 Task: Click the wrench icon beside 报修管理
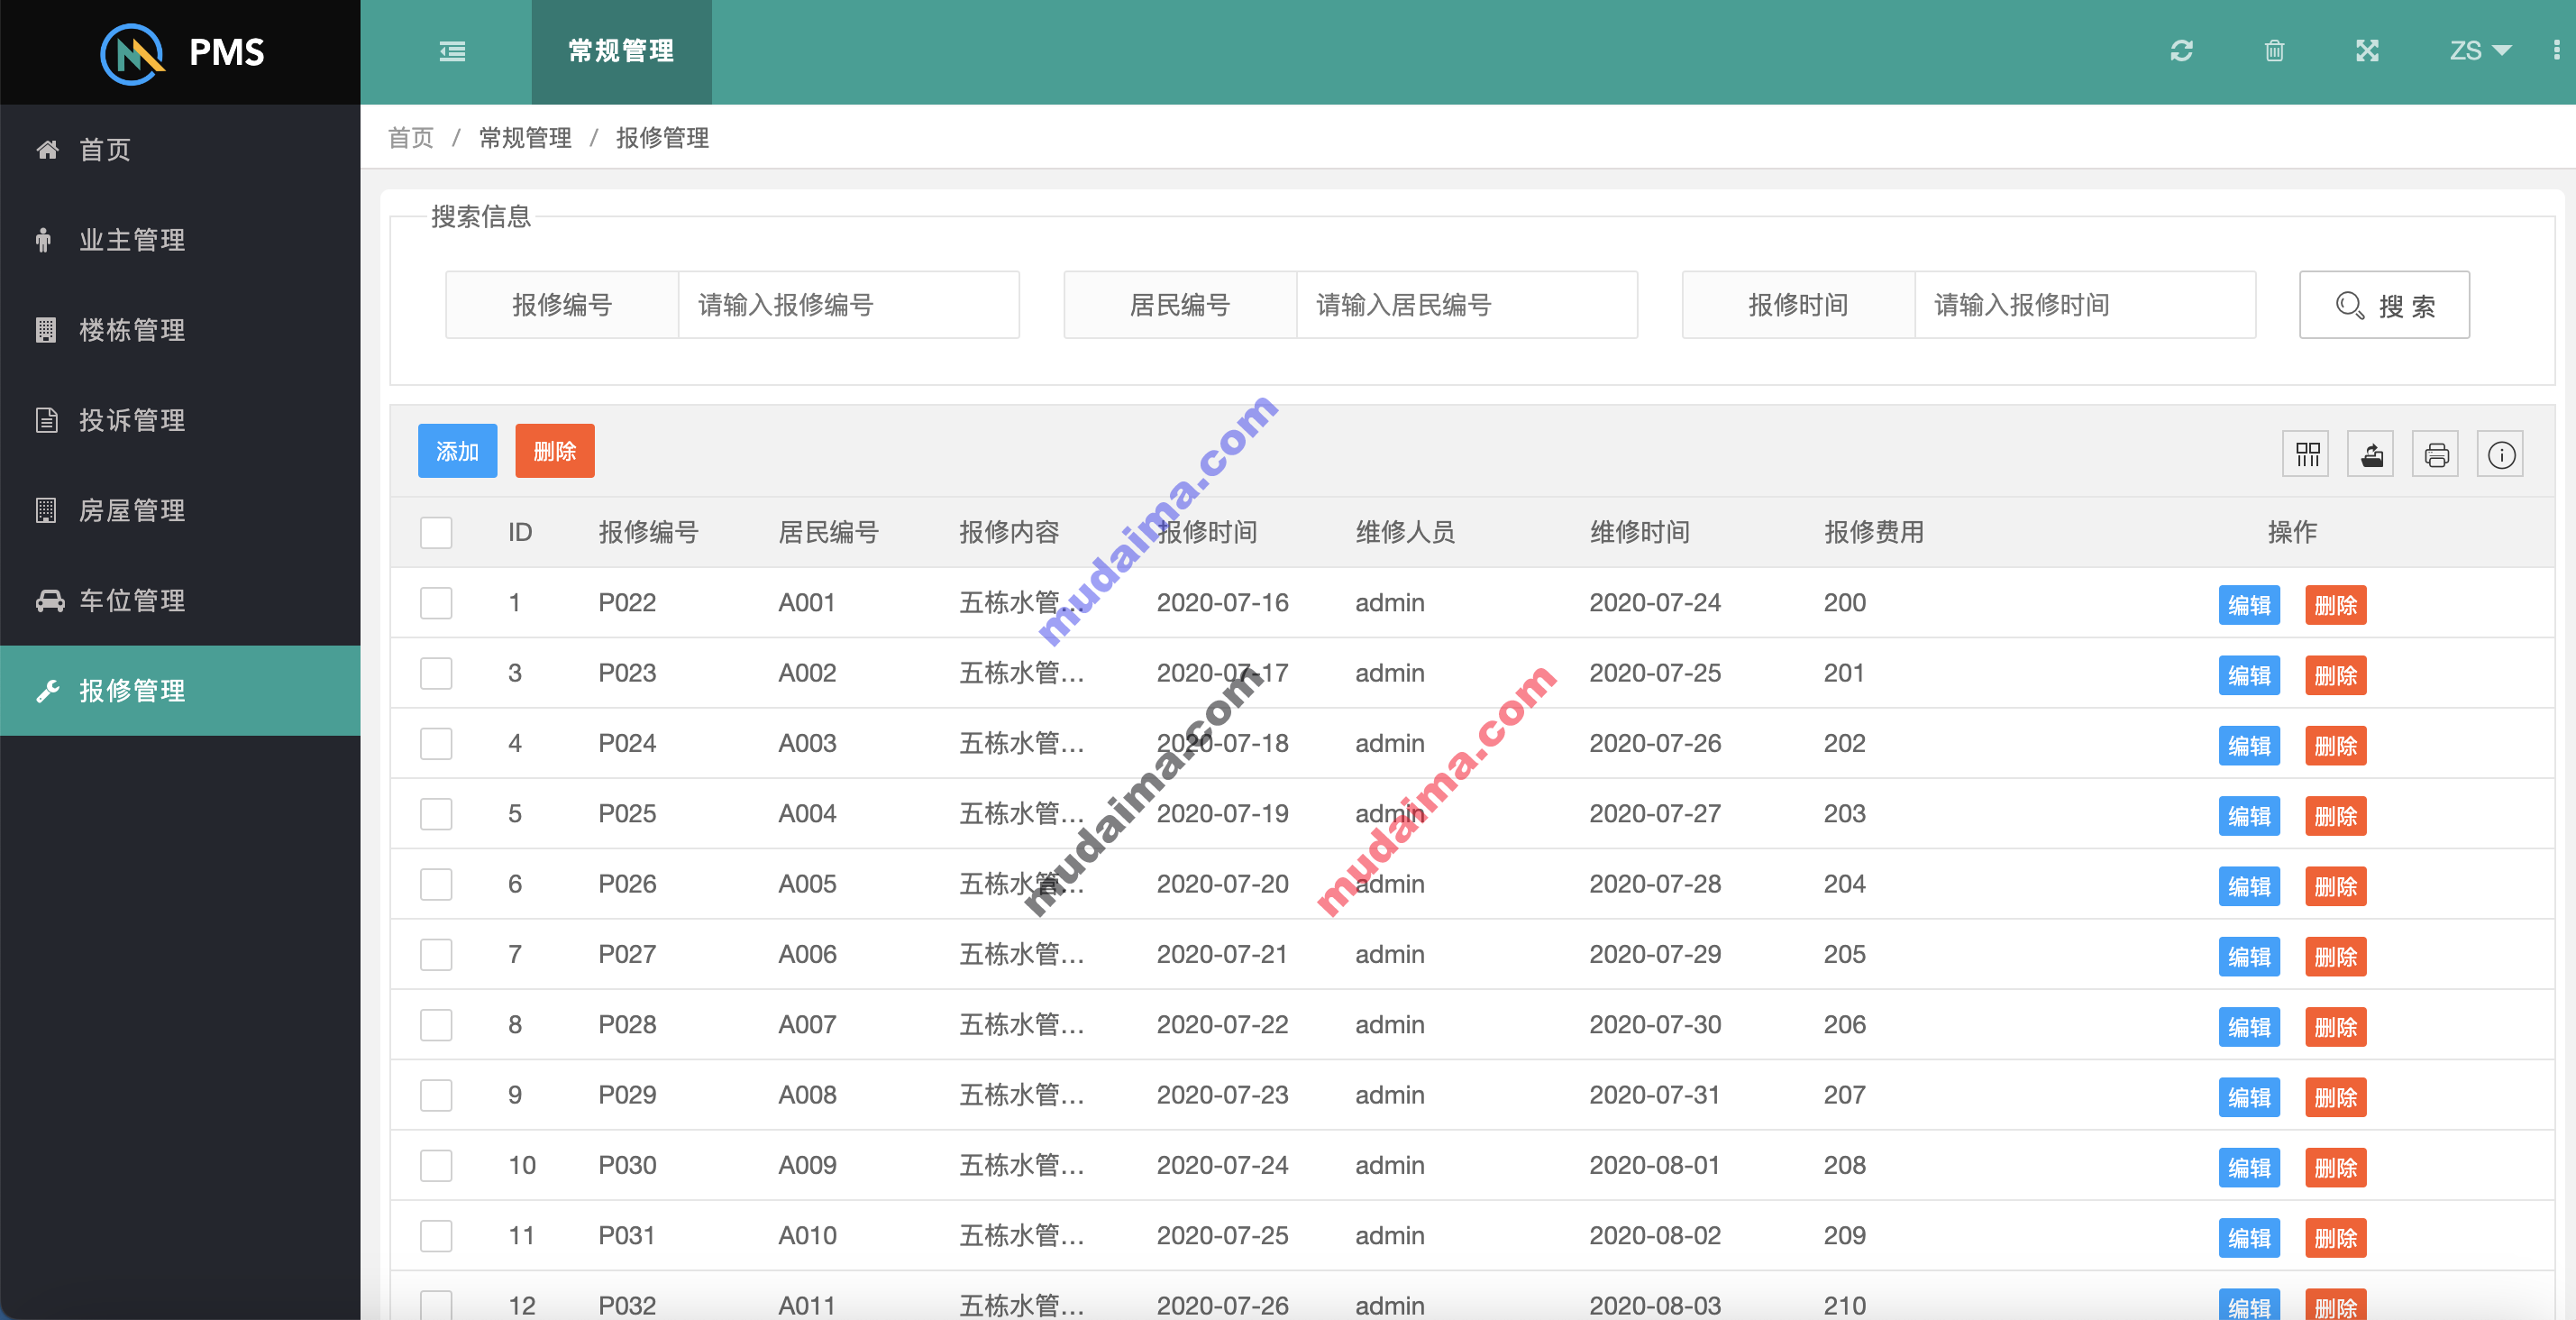pyautogui.click(x=47, y=691)
